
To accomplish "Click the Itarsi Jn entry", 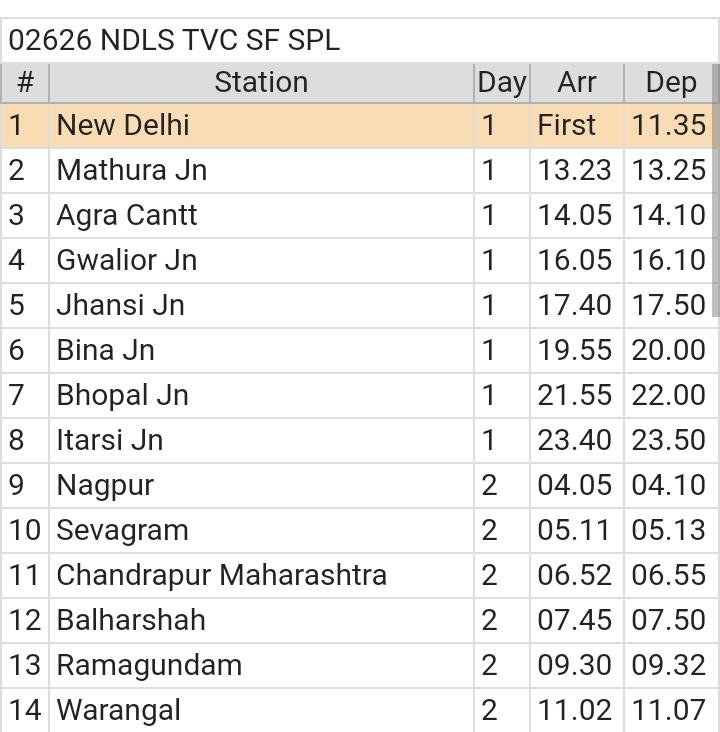I will point(109,440).
